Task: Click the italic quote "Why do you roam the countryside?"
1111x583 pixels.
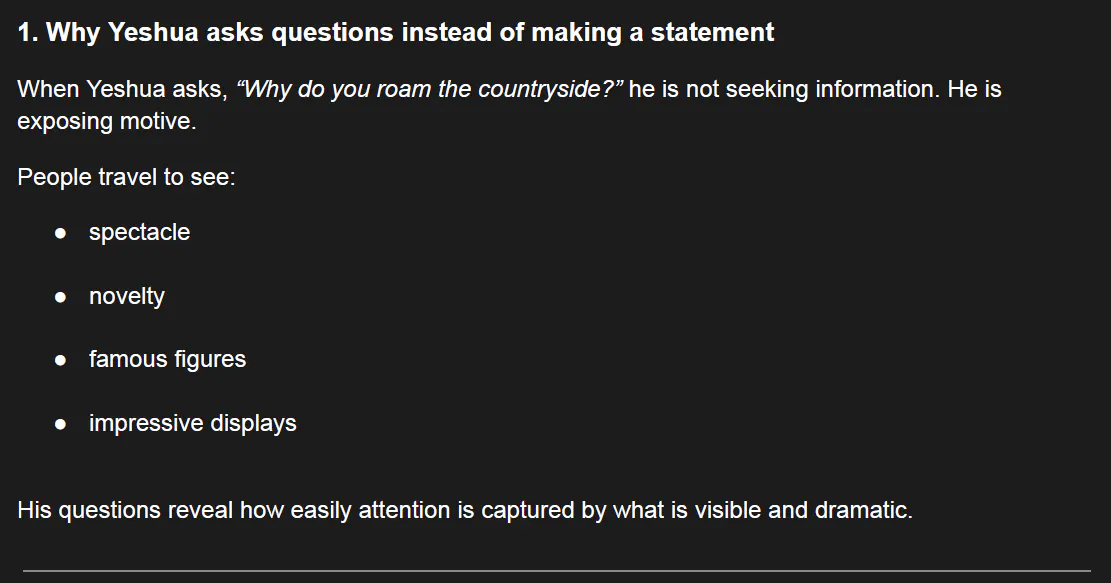Action: pyautogui.click(x=431, y=89)
